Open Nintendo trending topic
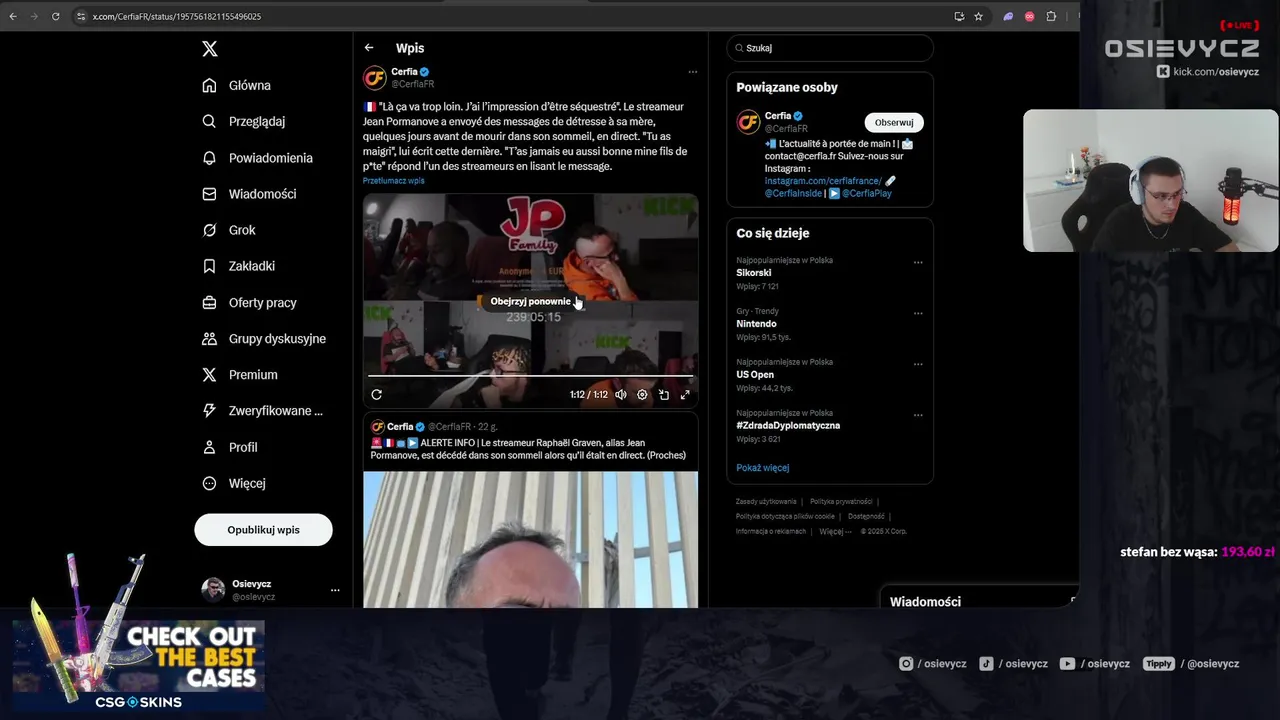1280x720 pixels. tap(756, 324)
